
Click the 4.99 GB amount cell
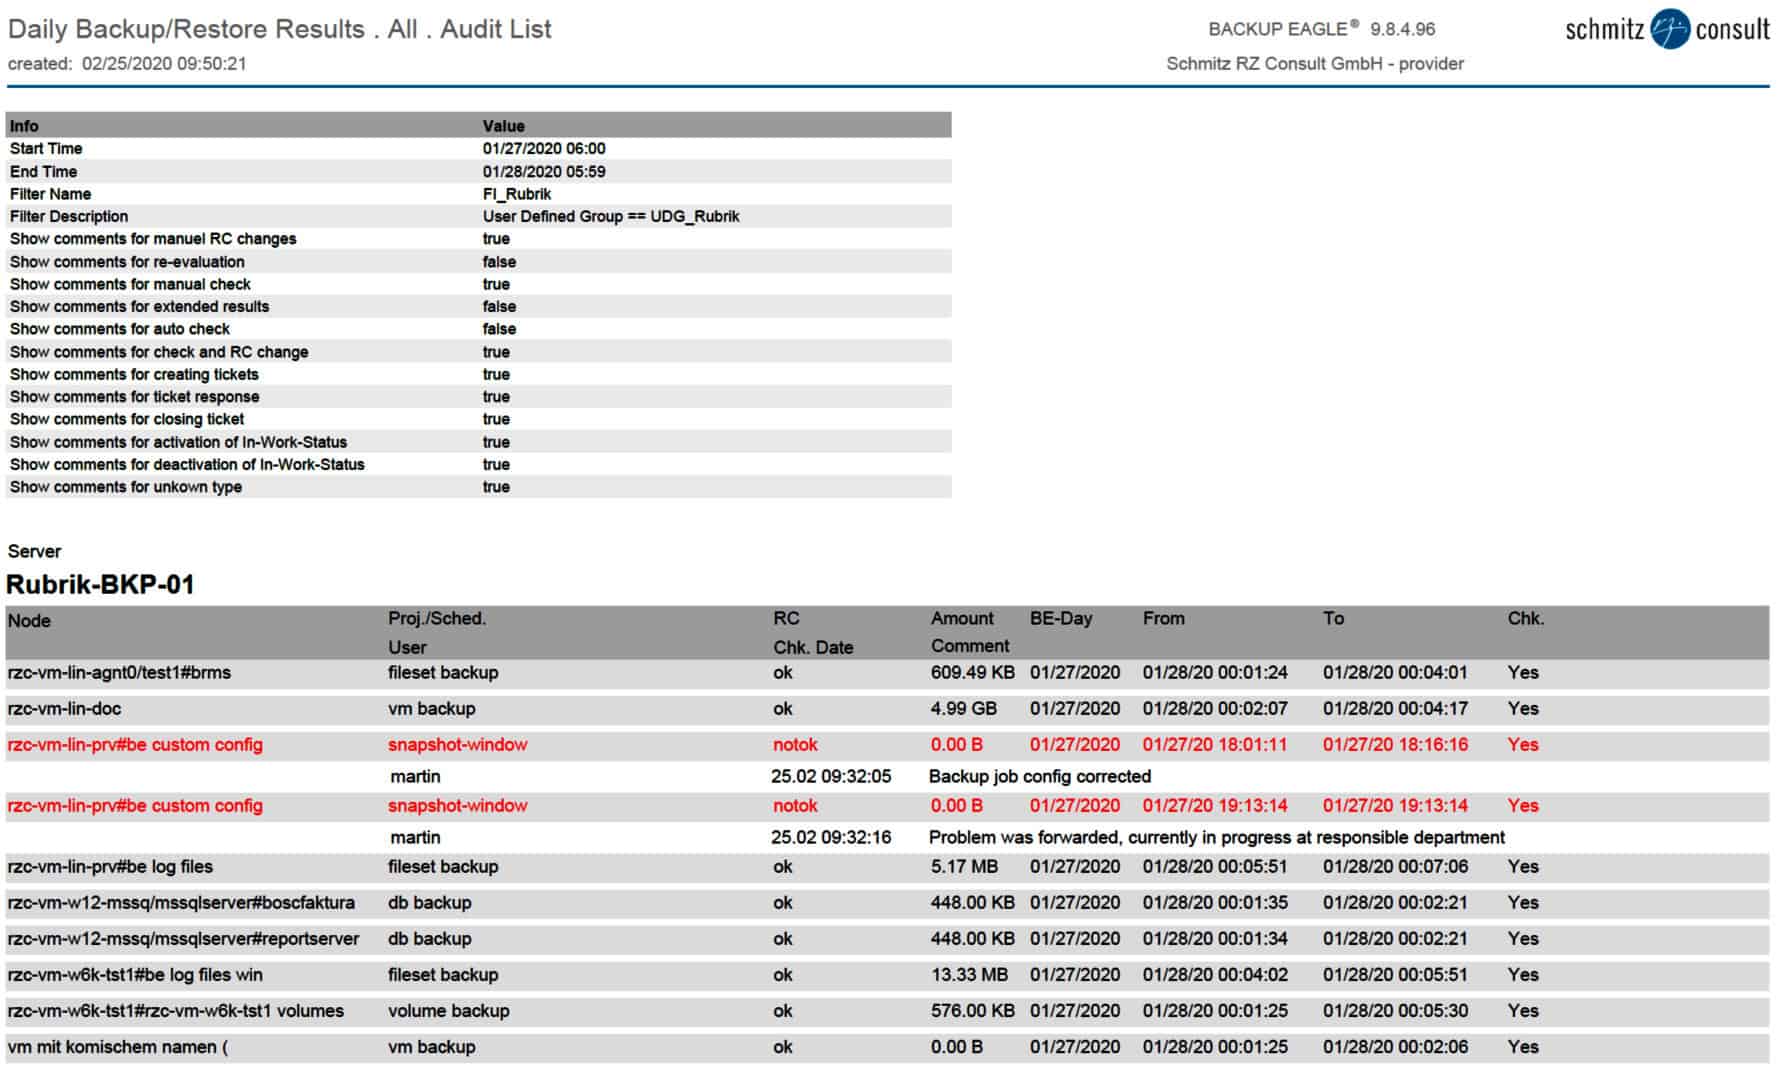963,709
